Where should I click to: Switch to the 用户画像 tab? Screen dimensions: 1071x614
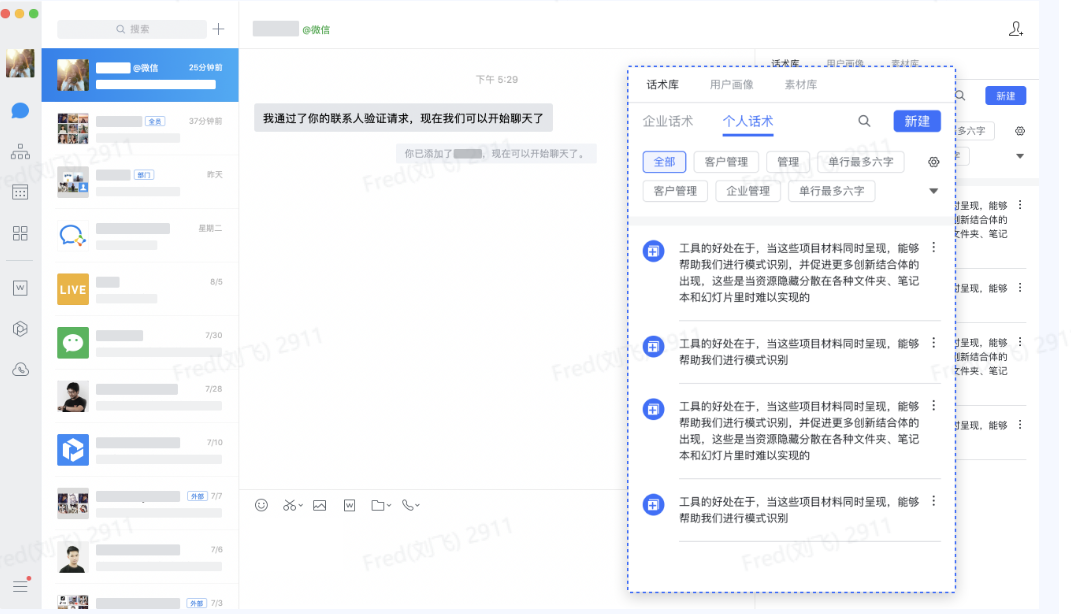[x=731, y=85]
